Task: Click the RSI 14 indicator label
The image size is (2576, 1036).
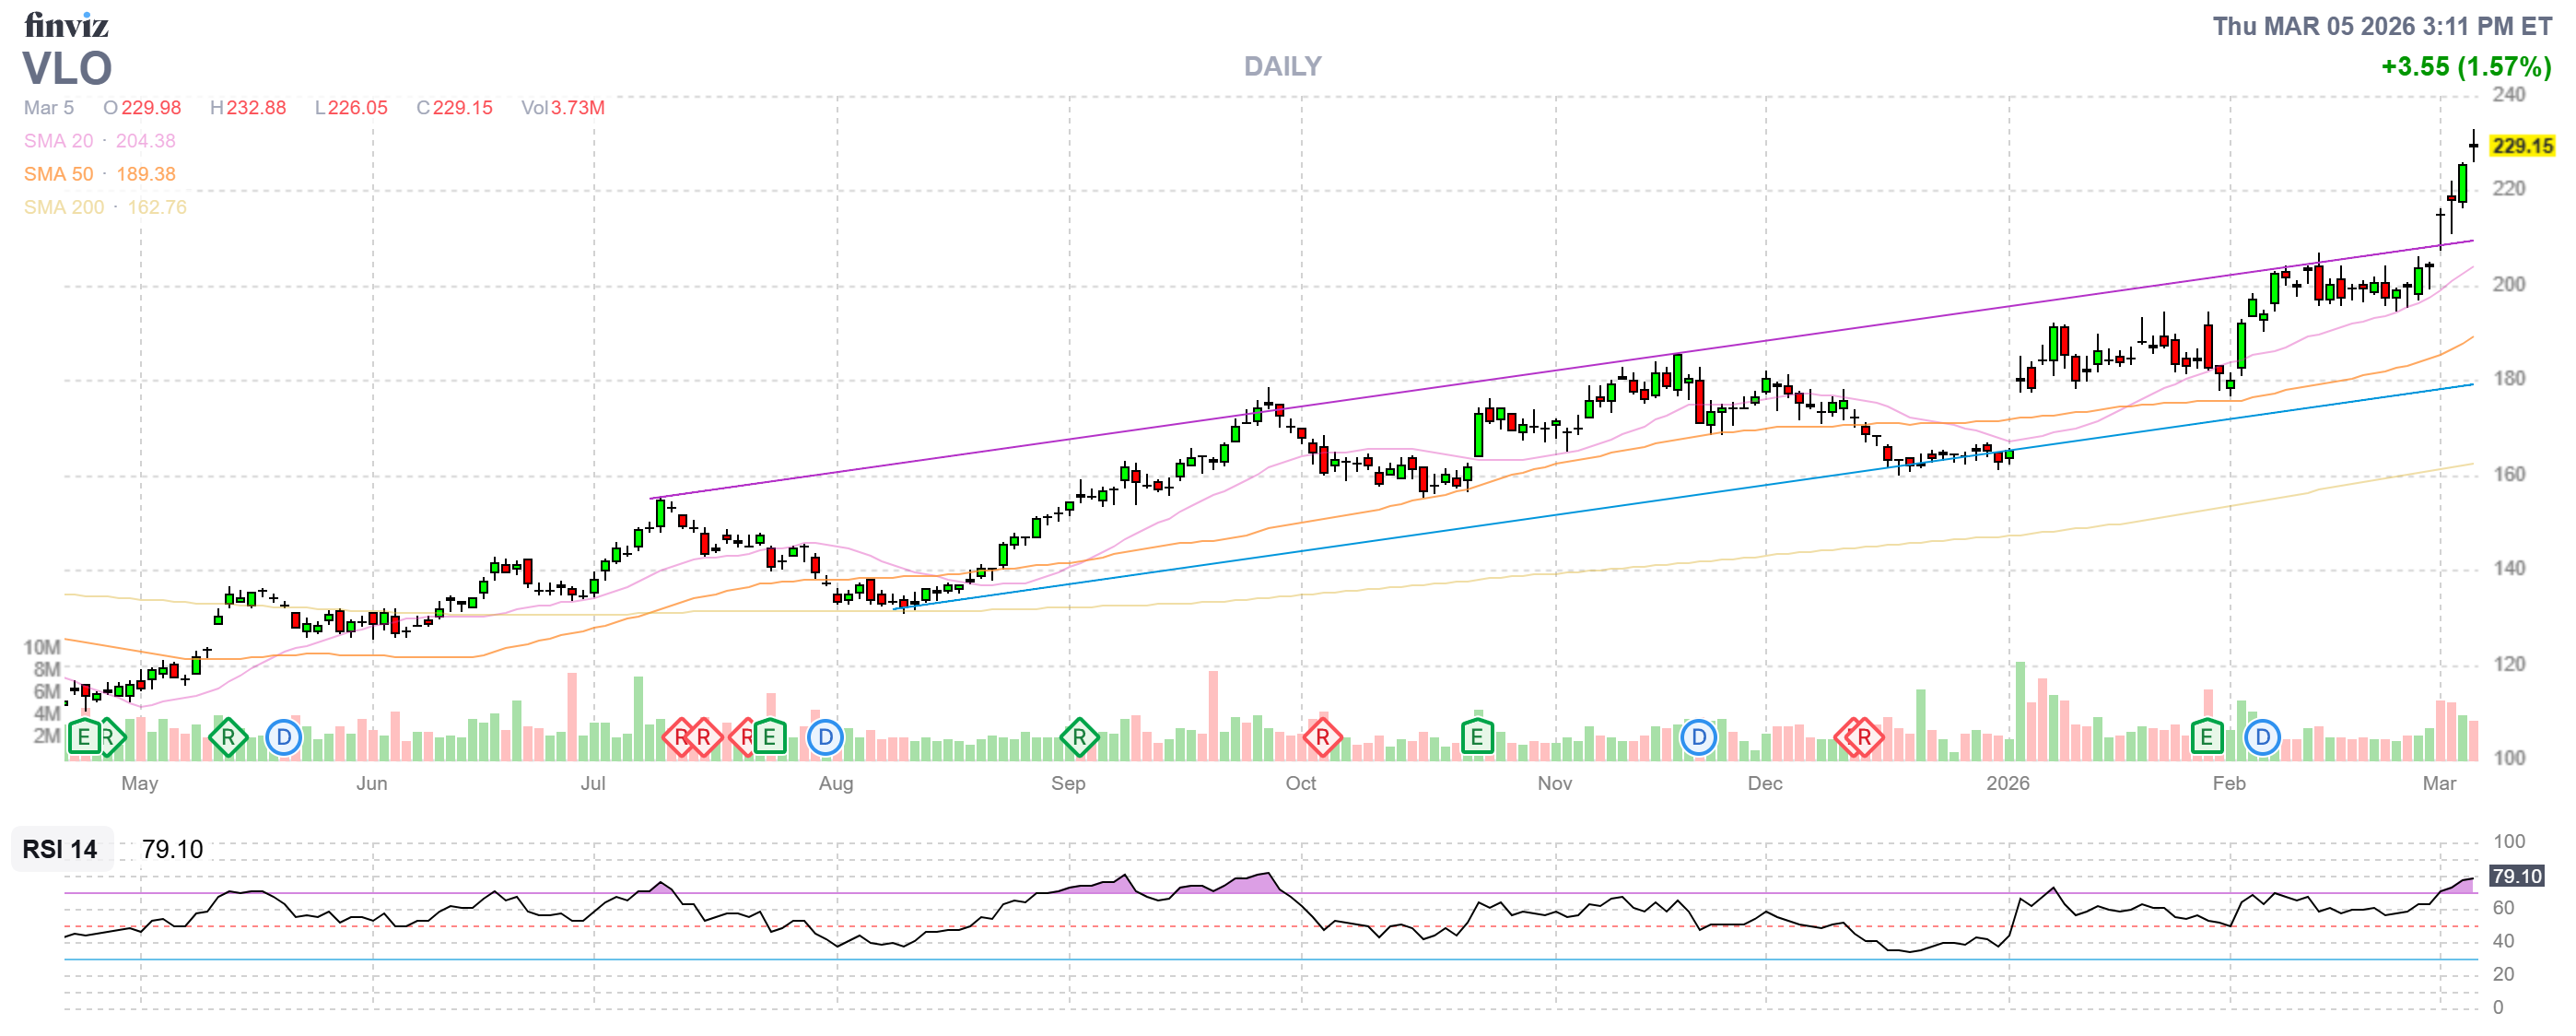Action: point(60,850)
